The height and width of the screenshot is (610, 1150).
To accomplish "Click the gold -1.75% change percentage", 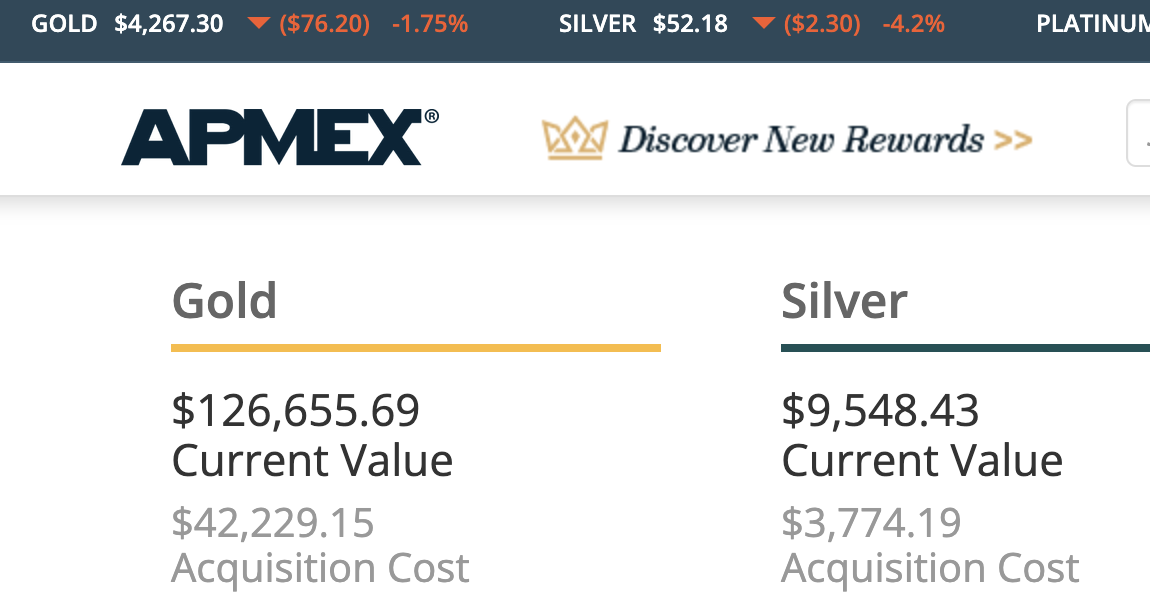I will coord(430,24).
